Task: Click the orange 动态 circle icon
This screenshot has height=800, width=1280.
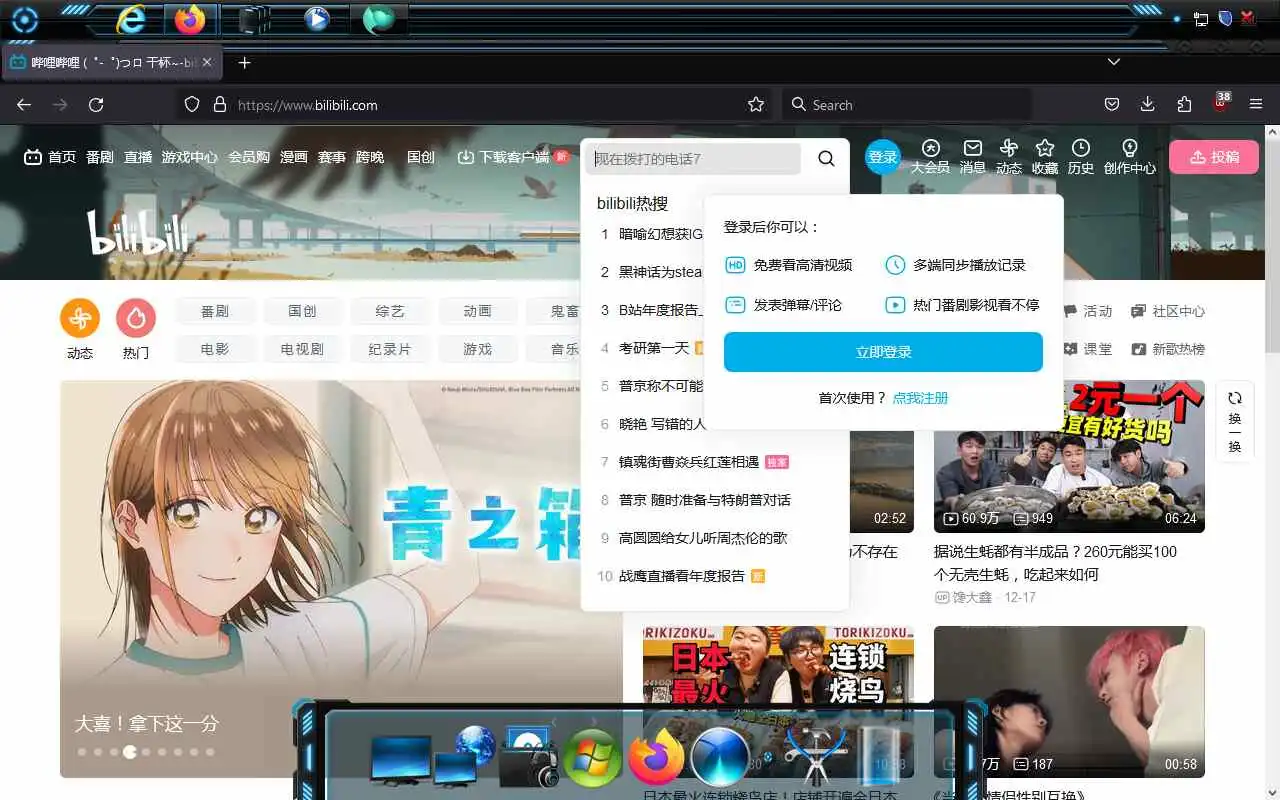Action: 80,319
